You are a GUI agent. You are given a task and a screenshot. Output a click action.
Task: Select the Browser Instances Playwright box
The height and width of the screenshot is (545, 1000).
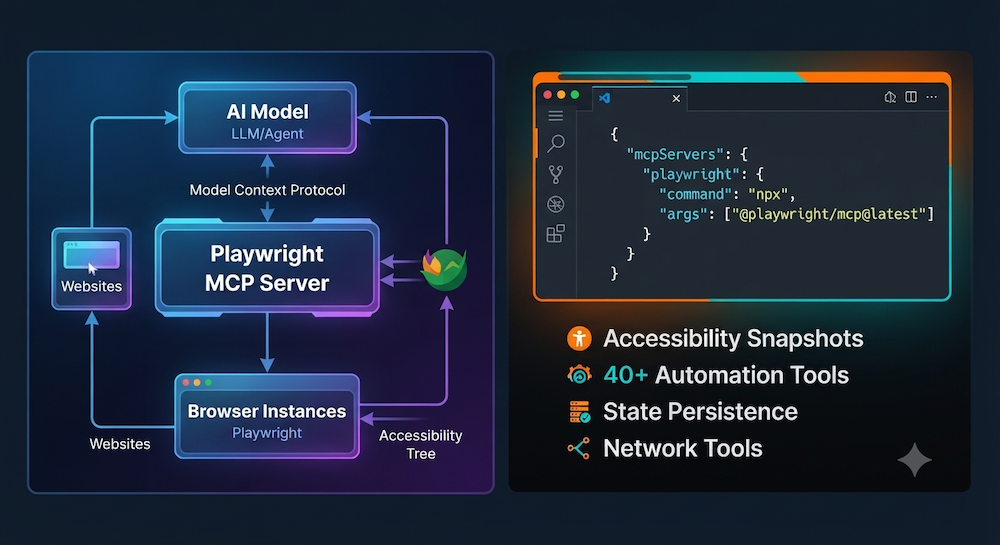[x=267, y=416]
